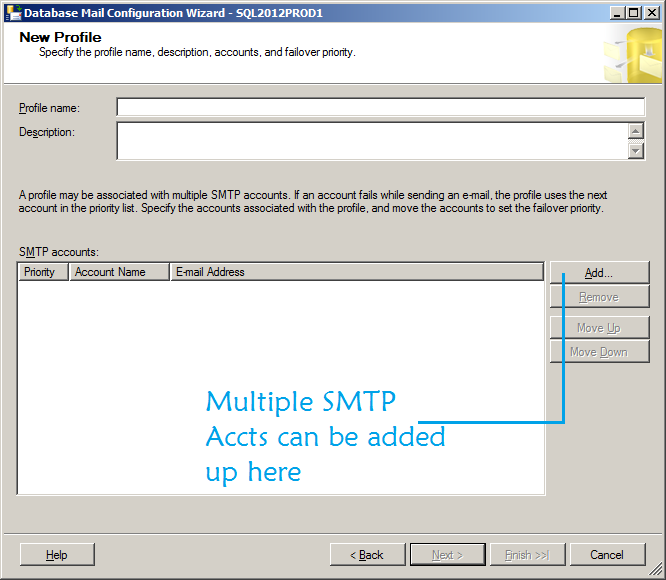The width and height of the screenshot is (666, 580).
Task: Focus the Description text box
Action: tap(370, 141)
